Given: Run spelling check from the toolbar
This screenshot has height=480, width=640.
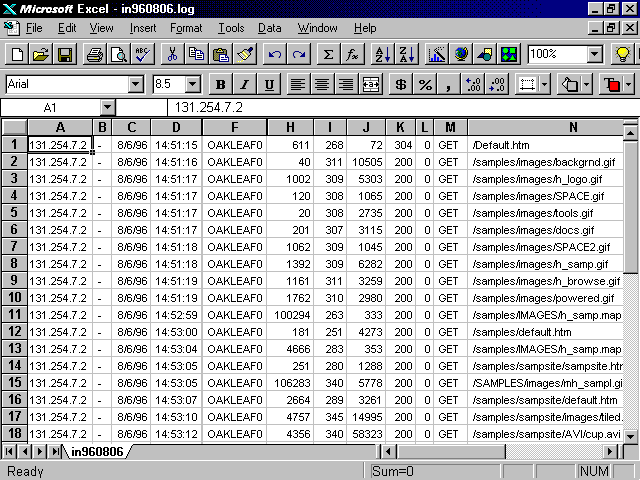Looking at the screenshot, I should click(x=141, y=54).
